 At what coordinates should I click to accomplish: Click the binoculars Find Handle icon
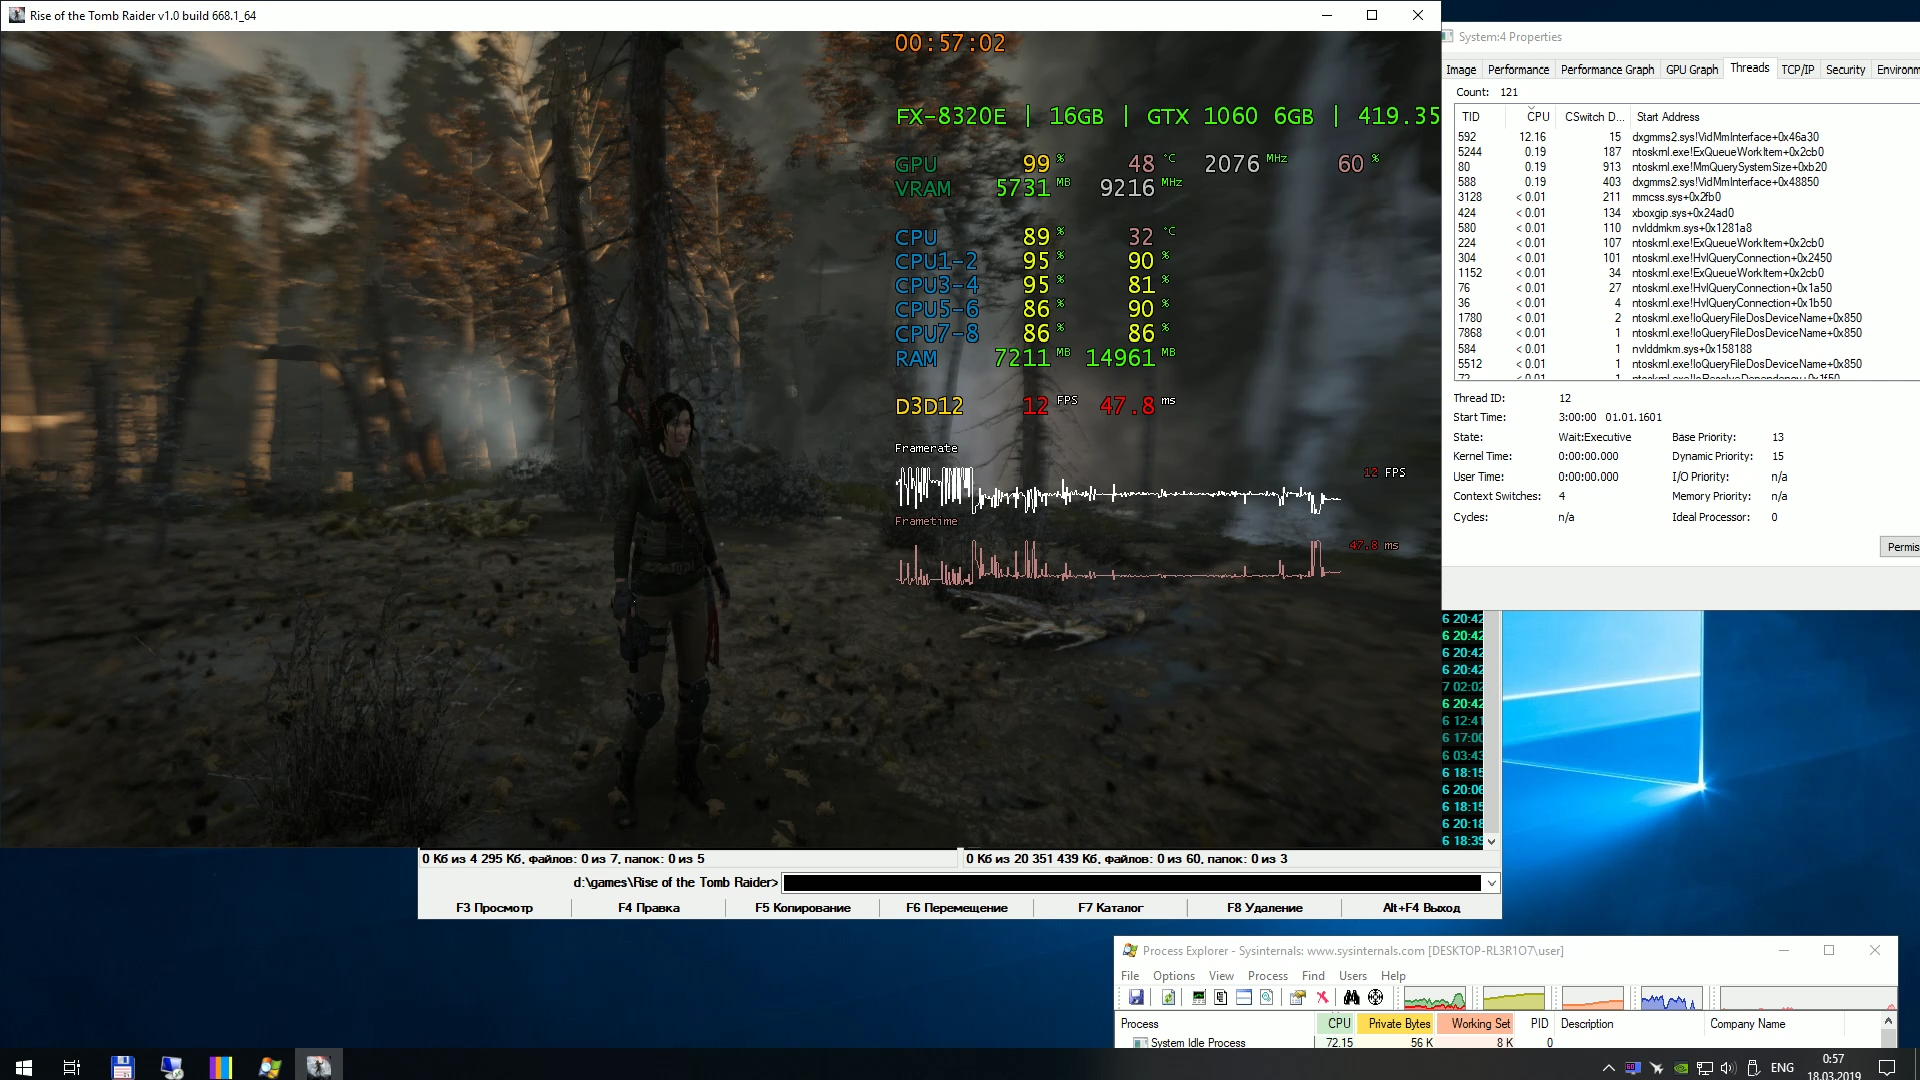pyautogui.click(x=1351, y=997)
